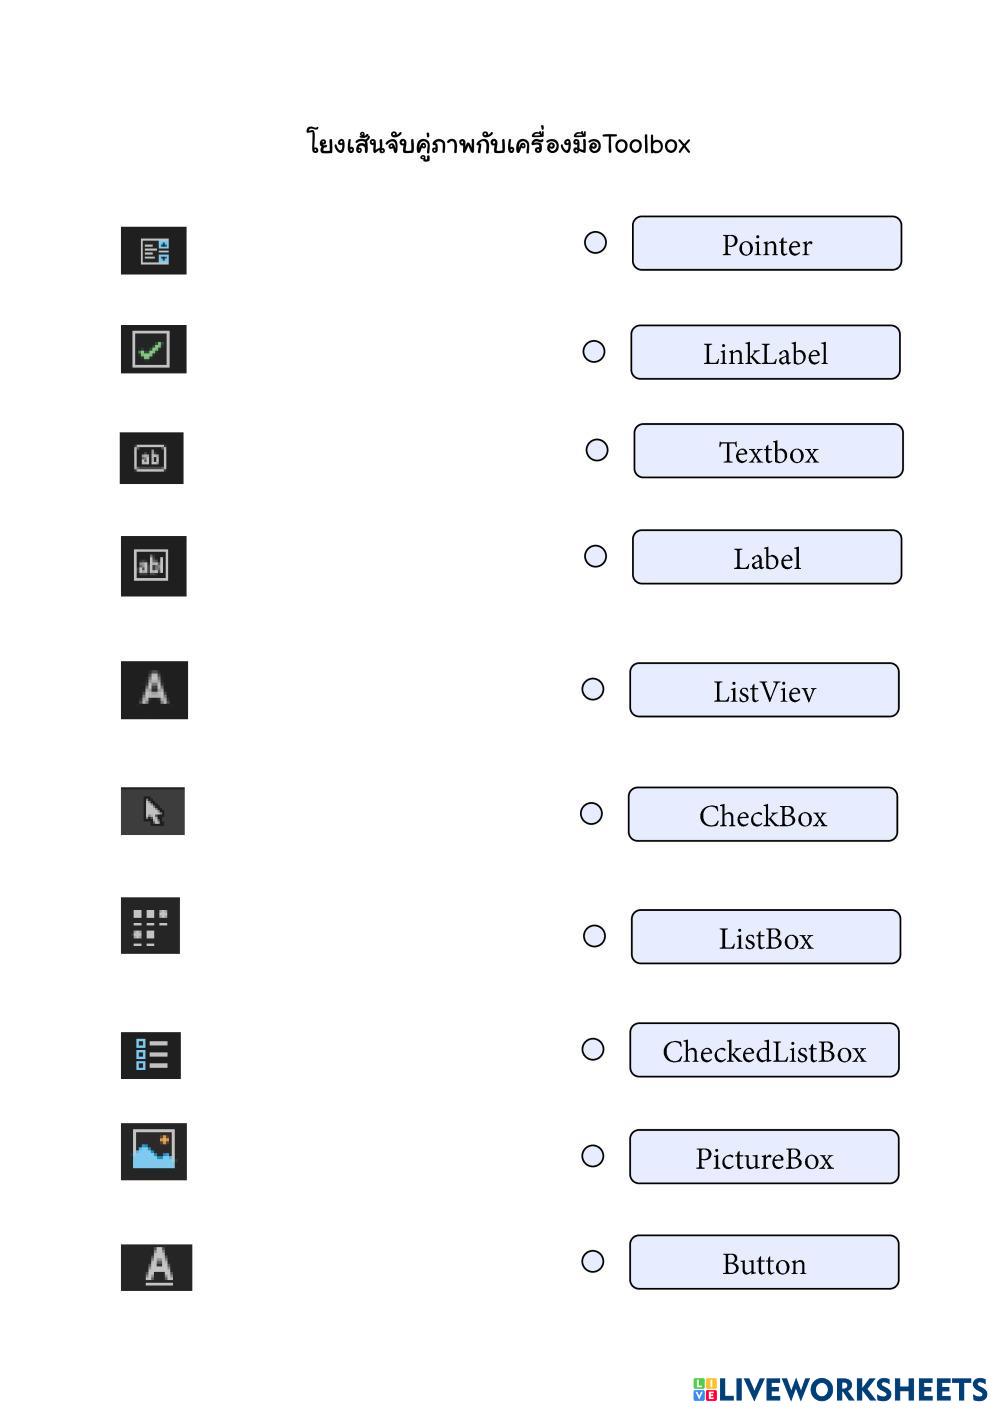Click the ListBox label box
Image resolution: width=1000 pixels, height=1414 pixels.
[x=765, y=937]
